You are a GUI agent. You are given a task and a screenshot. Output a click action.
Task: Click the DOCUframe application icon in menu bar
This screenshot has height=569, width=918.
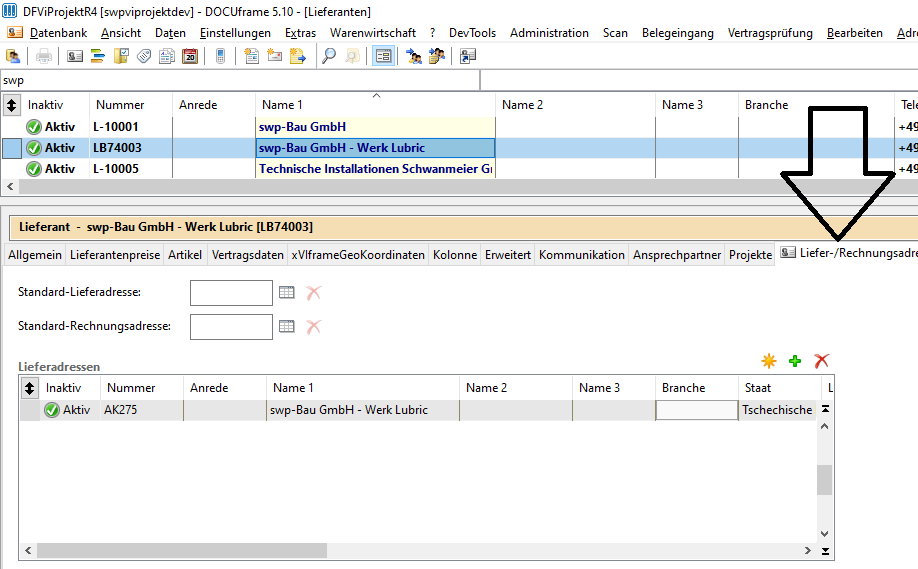click(x=14, y=33)
